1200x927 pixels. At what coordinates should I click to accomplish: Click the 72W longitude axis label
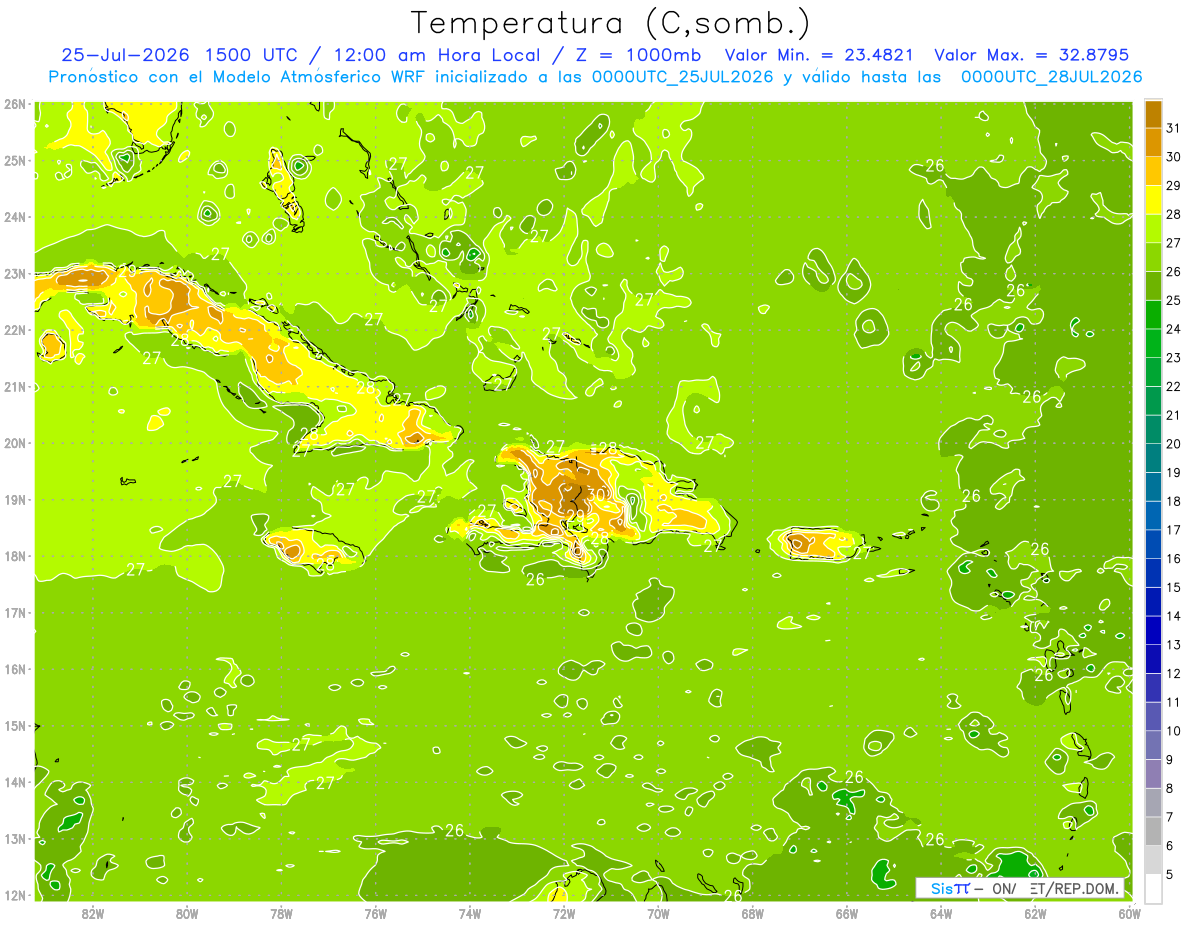[564, 913]
